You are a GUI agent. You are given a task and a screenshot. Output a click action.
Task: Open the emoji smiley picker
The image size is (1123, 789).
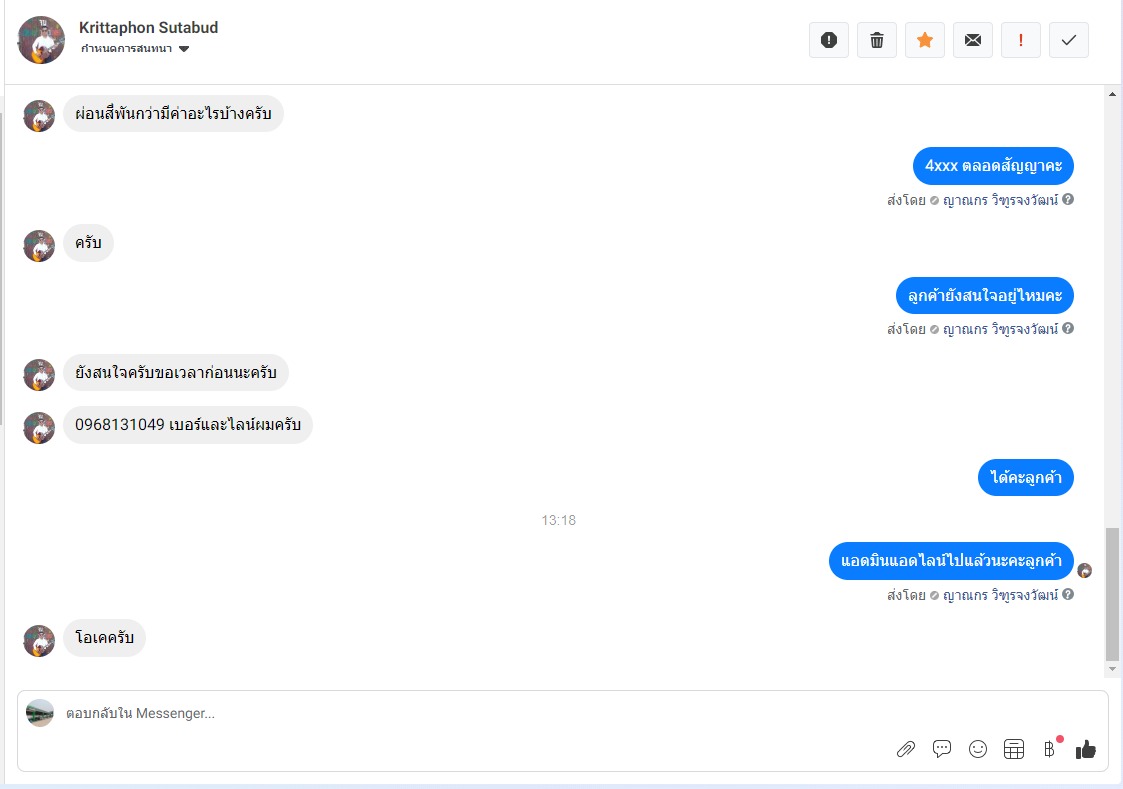click(978, 749)
